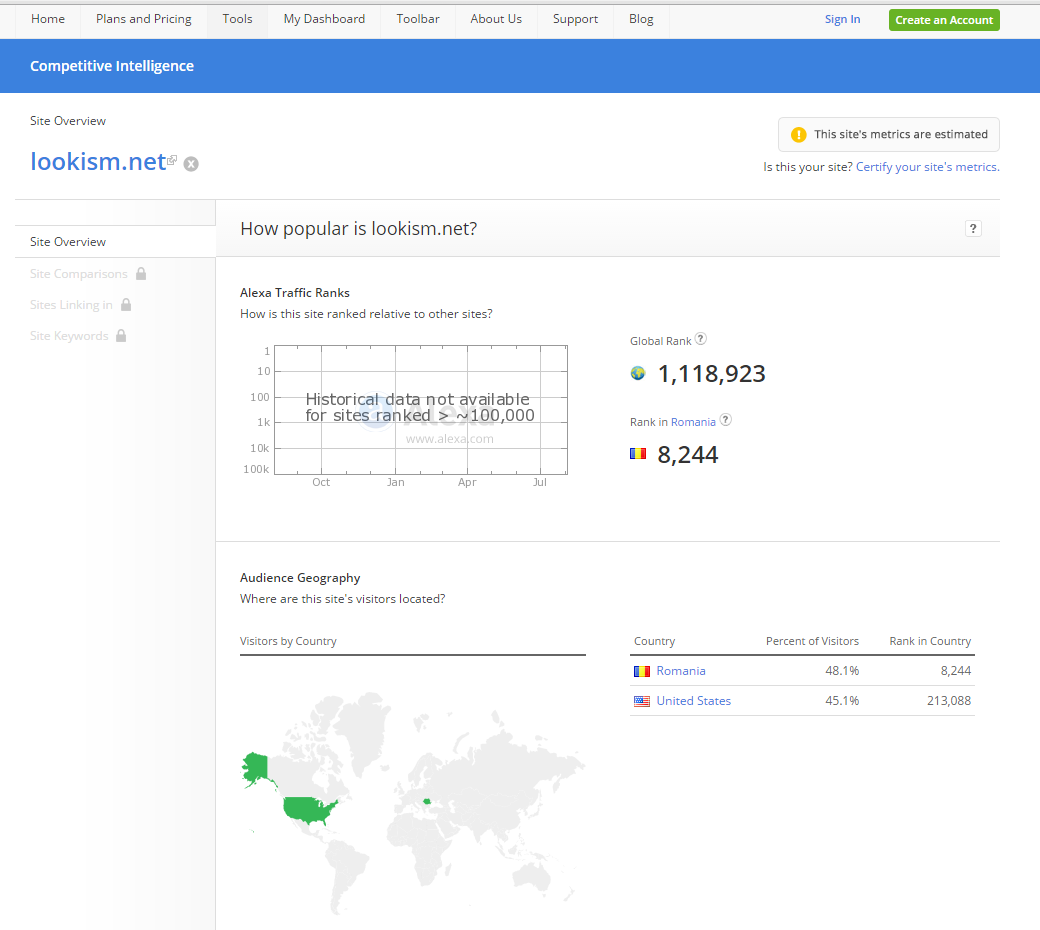Click the Romania flag in country table
Viewport: 1040px width, 930px height.
[641, 671]
